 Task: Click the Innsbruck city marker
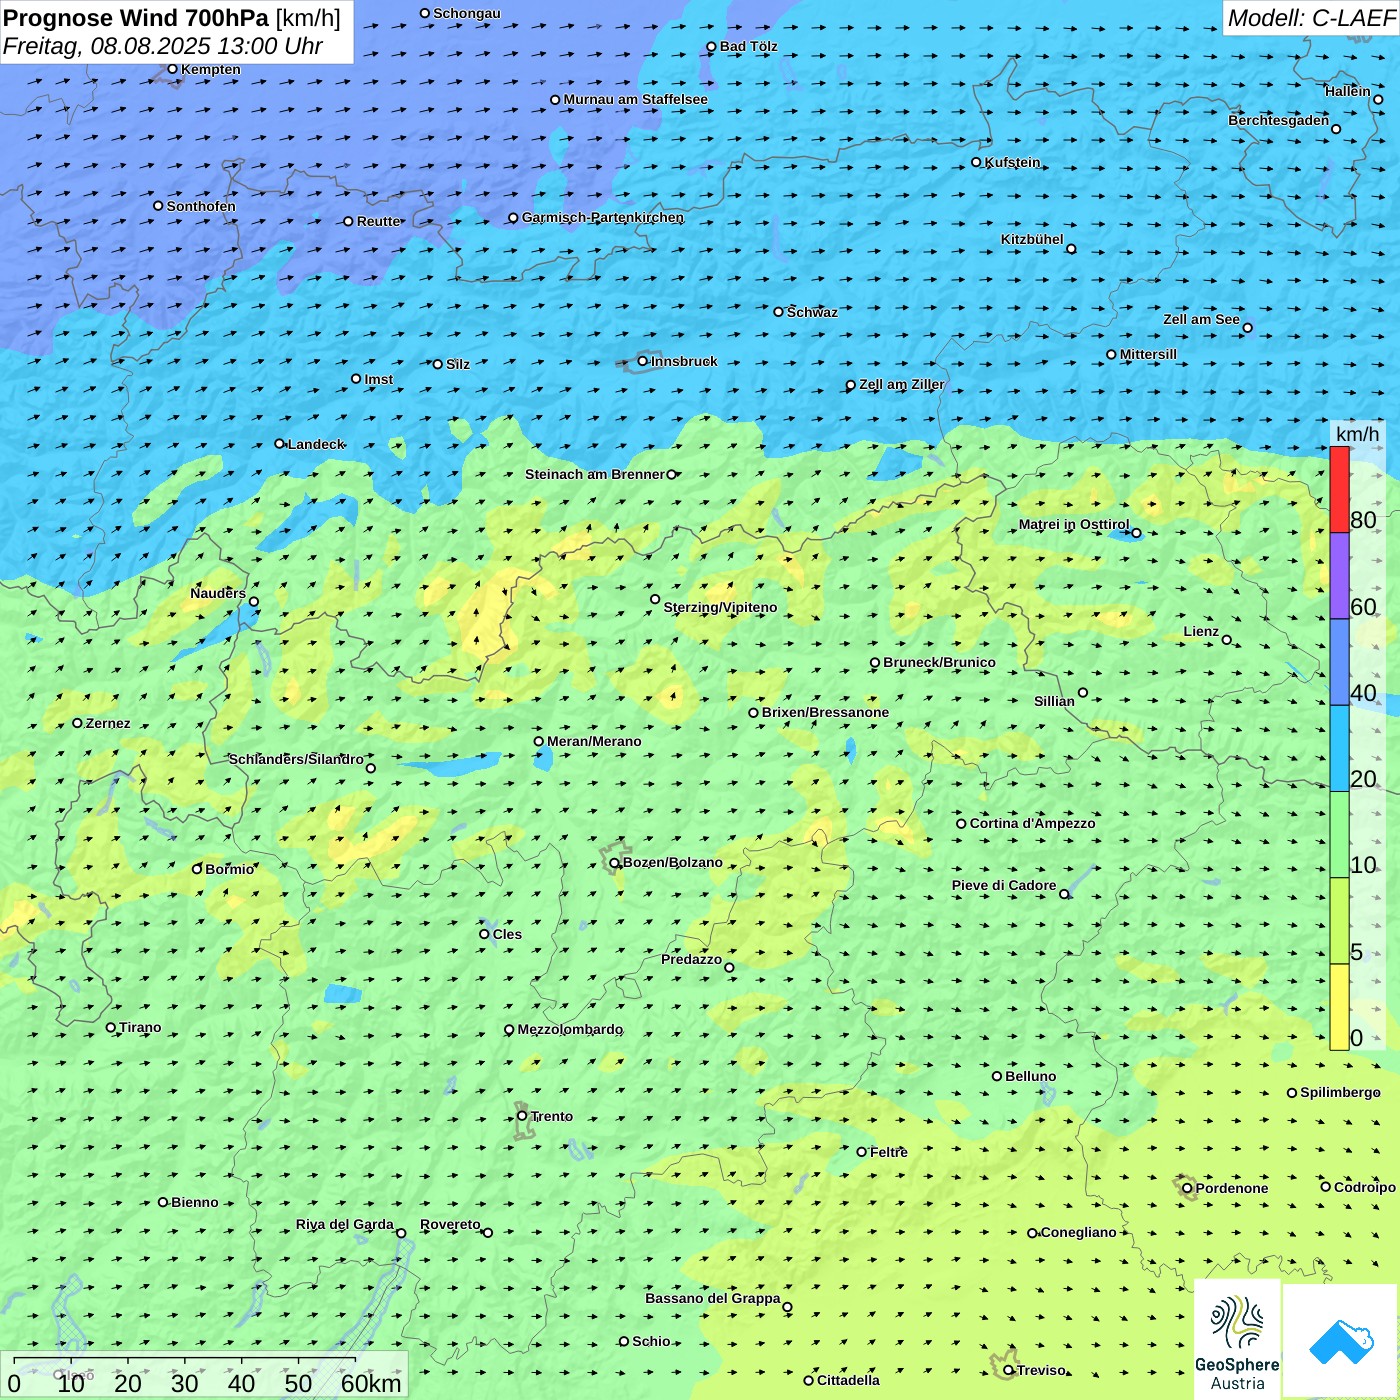643,361
